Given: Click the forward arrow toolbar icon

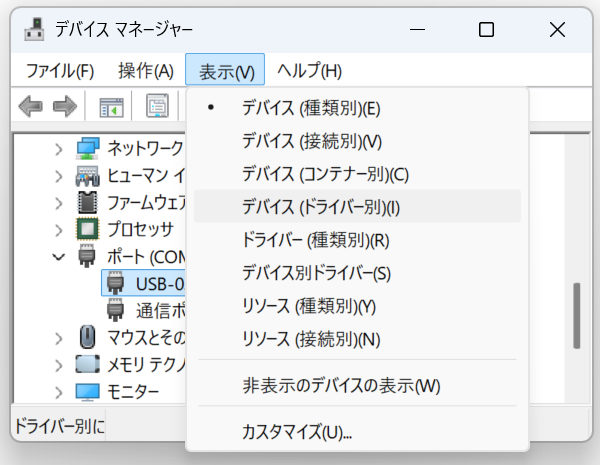Looking at the screenshot, I should tap(65, 106).
